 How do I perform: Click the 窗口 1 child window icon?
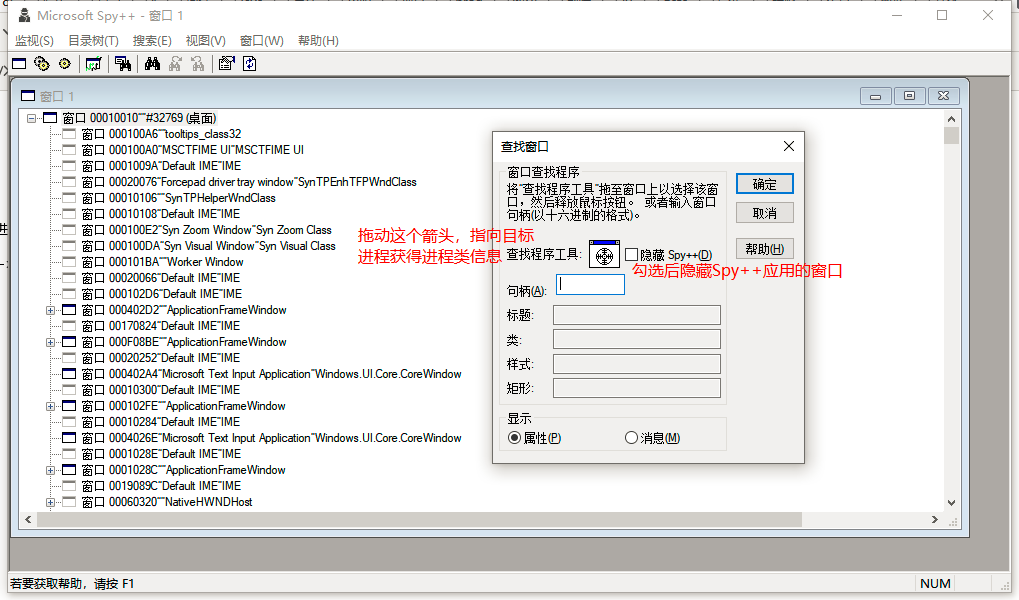pyautogui.click(x=28, y=96)
